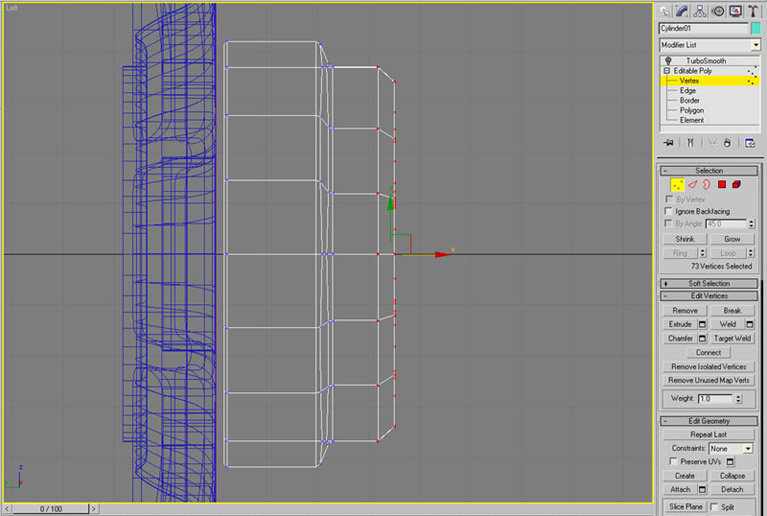Switch to the Motion panel tab
The height and width of the screenshot is (516, 767).
click(x=717, y=11)
